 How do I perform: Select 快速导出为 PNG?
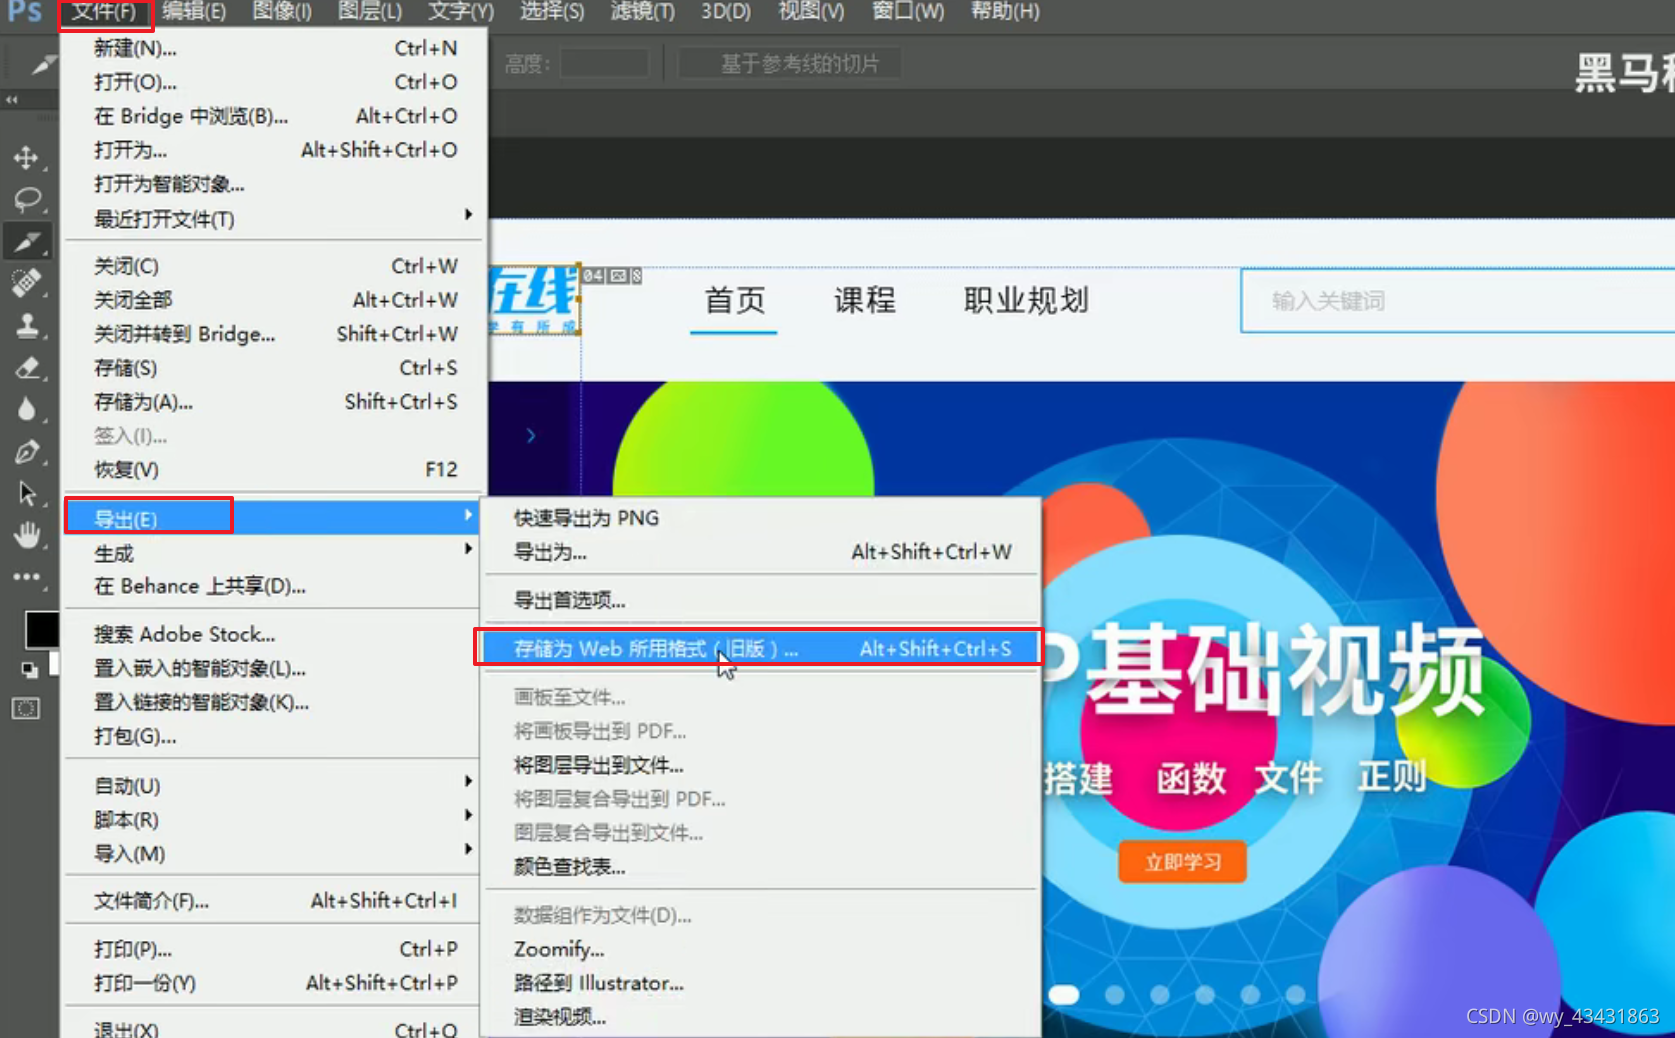761,518
